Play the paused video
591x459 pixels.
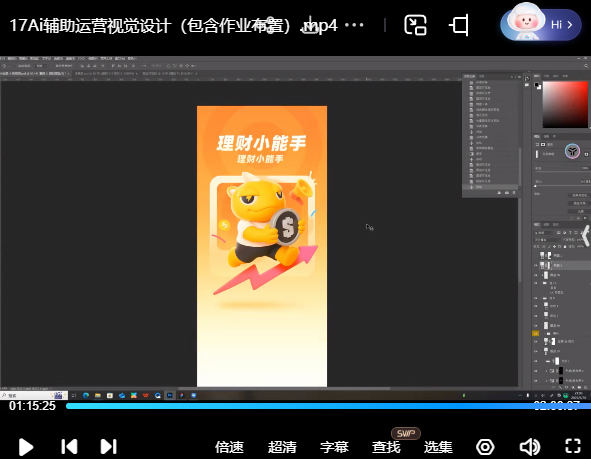[26, 447]
